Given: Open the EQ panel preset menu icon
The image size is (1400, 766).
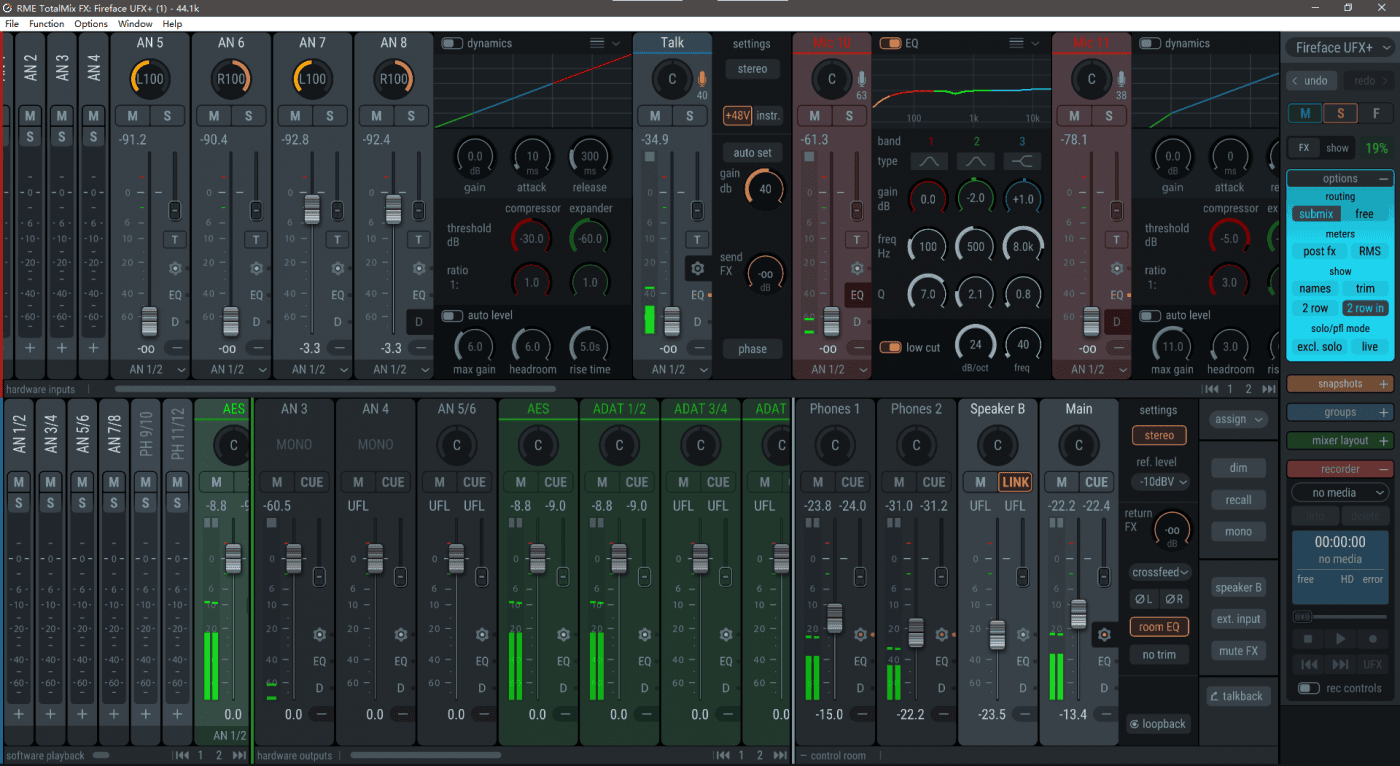Looking at the screenshot, I should pos(1016,43).
